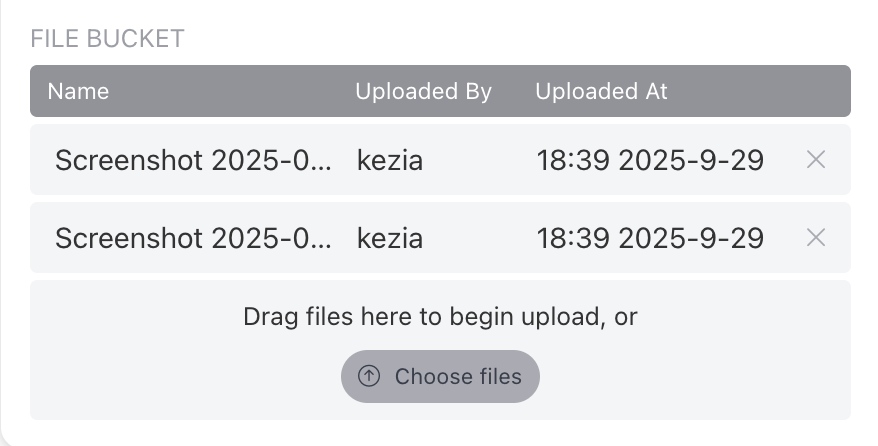Delete the bottom Screenshot file using X
Screen dimensions: 878x446
tap(815, 237)
